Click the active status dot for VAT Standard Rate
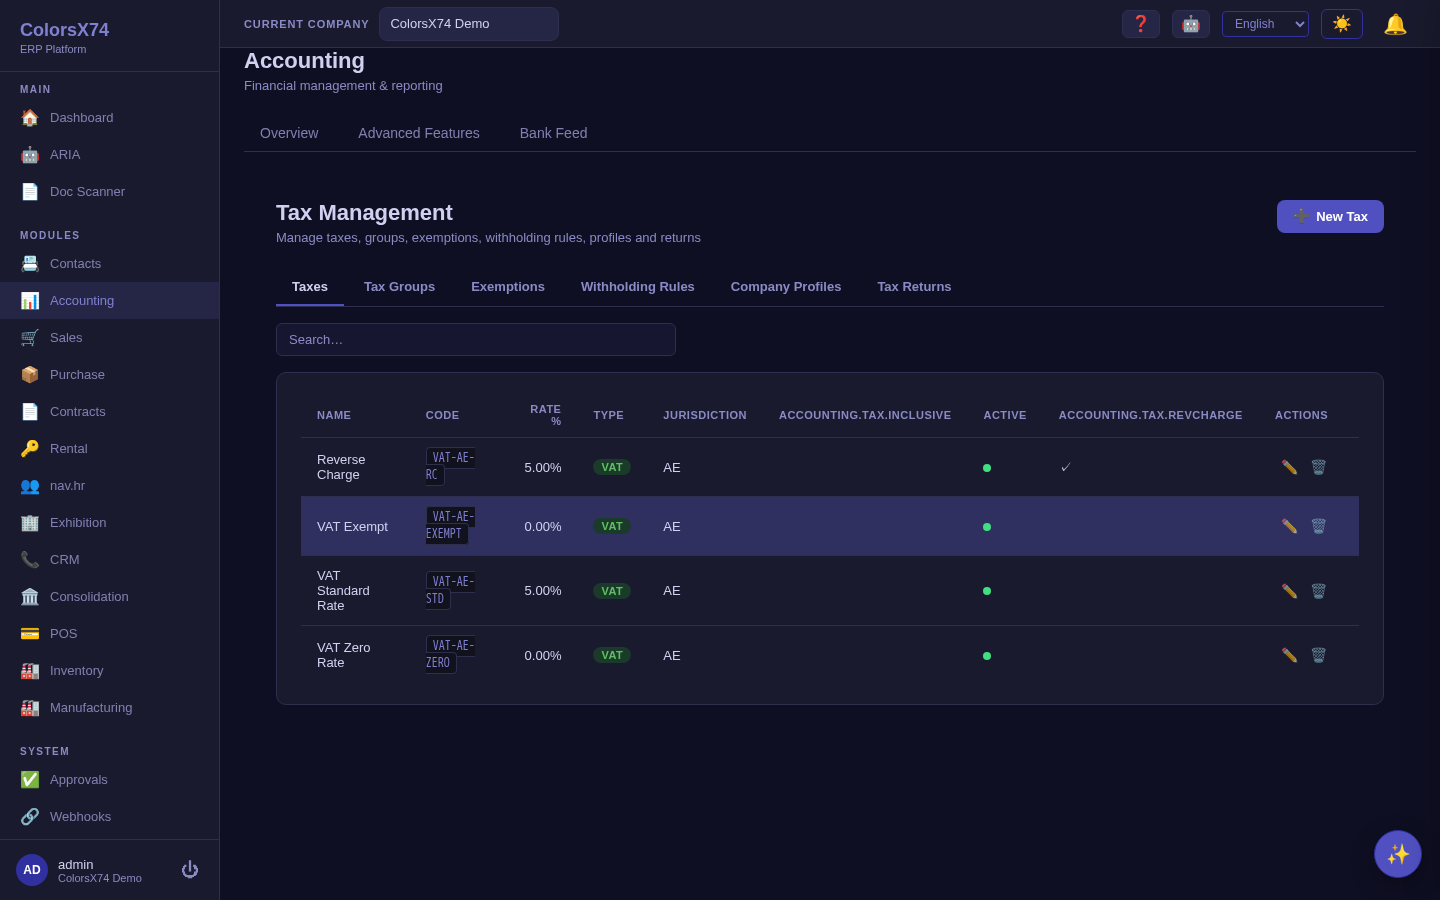This screenshot has height=900, width=1440. [987, 591]
